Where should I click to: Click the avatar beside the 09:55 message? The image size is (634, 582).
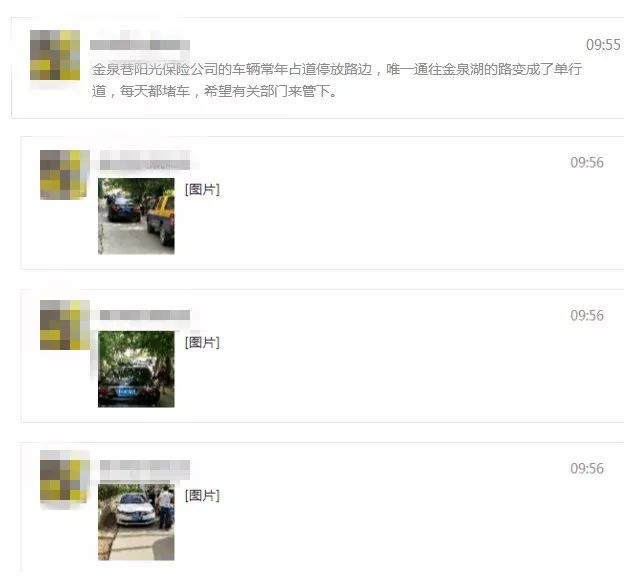click(x=55, y=55)
